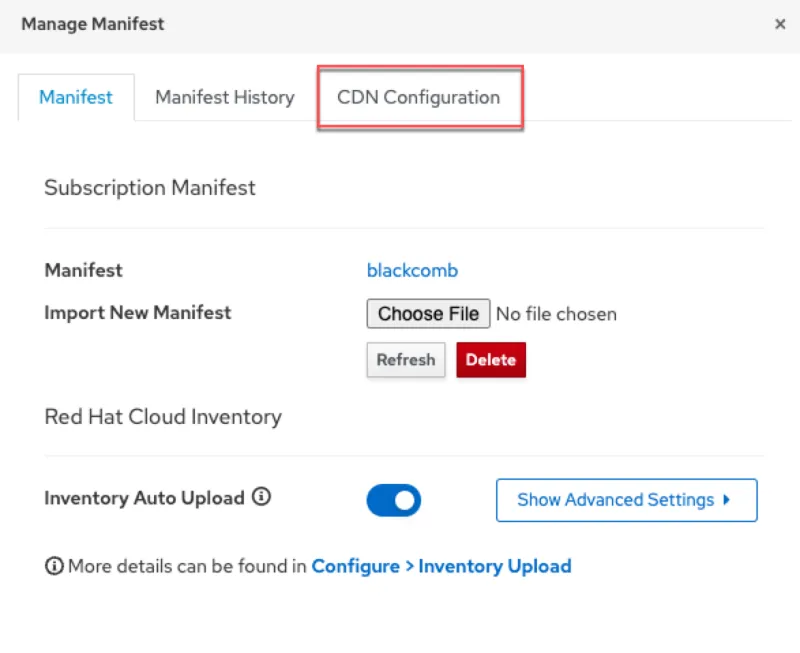This screenshot has width=800, height=653.
Task: Switch to the Manifest tab
Action: 76,97
